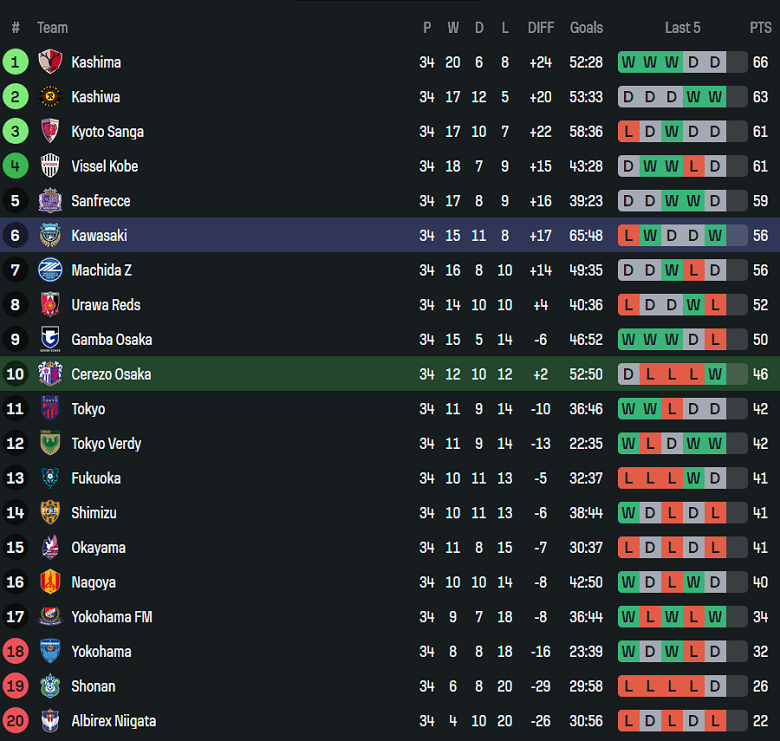
Task: Sort table by PTS column header
Action: point(760,28)
